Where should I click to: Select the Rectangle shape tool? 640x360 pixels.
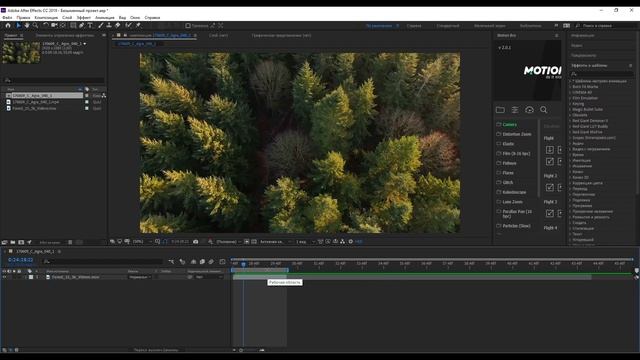point(73,25)
